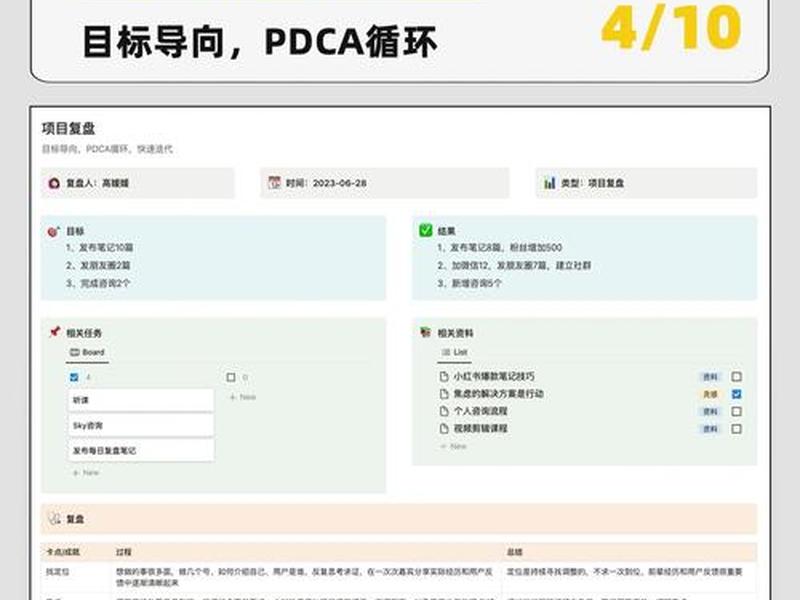
Task: Click the calendar icon next to 时间
Action: 274,183
